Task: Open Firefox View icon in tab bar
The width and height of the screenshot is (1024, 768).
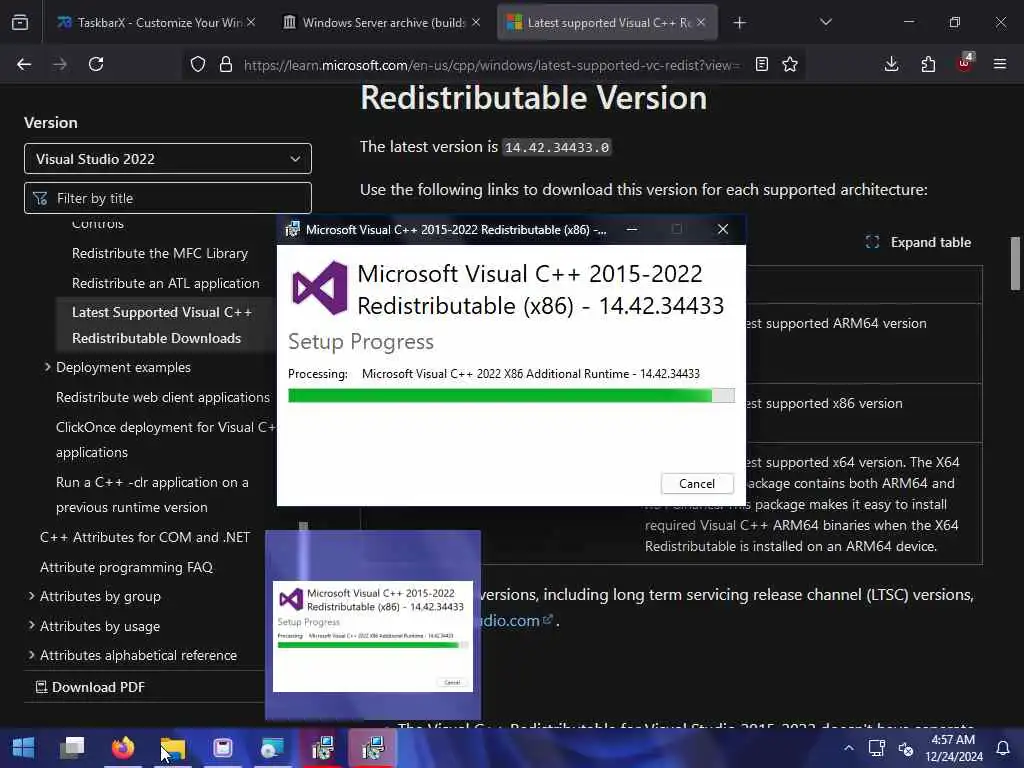Action: point(20,23)
